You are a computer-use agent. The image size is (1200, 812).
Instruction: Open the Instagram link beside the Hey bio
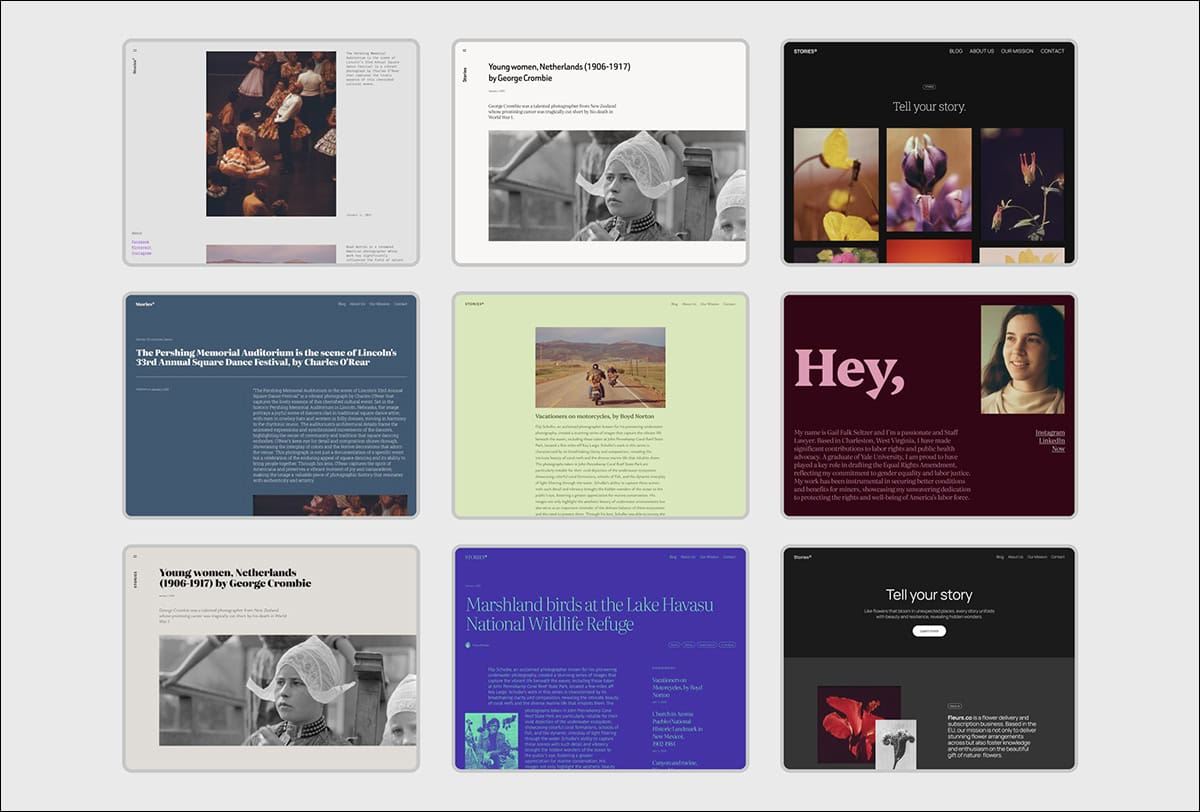1050,433
